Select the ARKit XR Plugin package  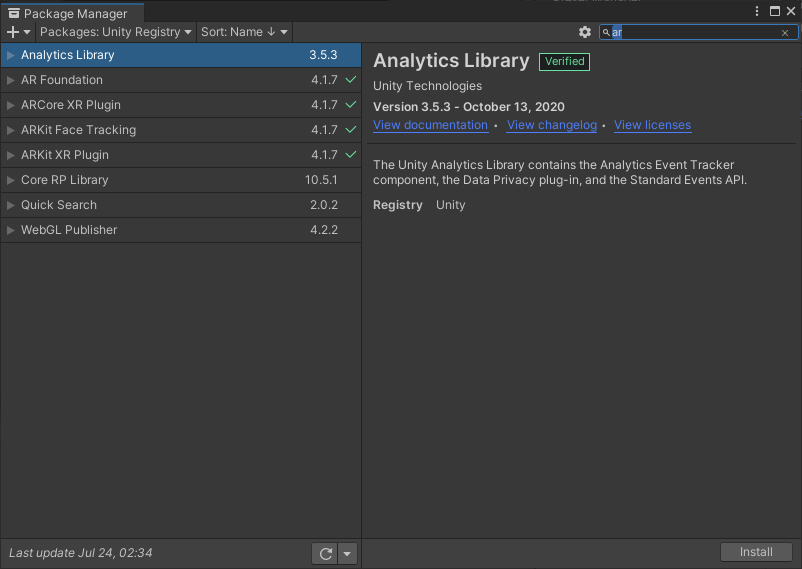(181, 155)
